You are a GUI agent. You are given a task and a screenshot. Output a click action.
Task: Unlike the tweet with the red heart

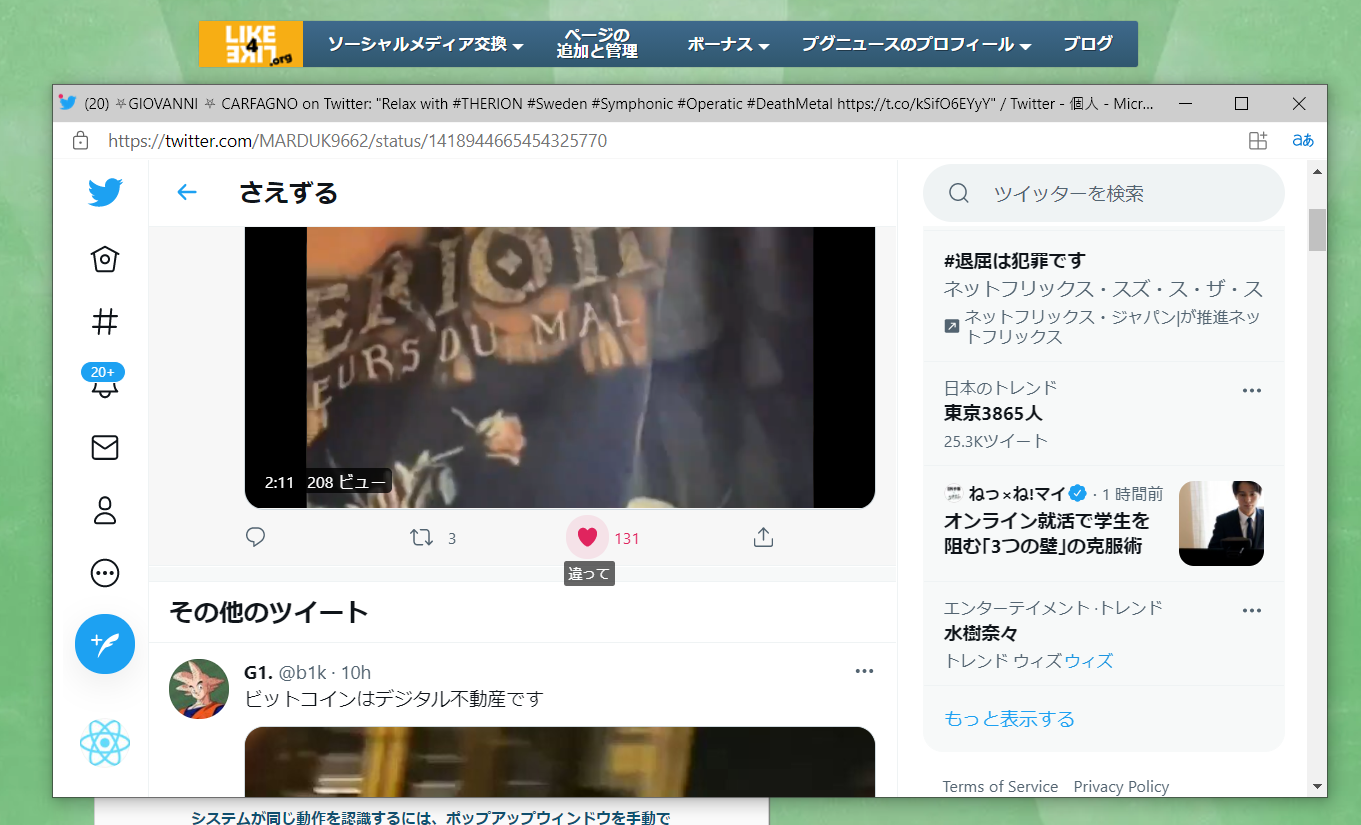[x=587, y=538]
